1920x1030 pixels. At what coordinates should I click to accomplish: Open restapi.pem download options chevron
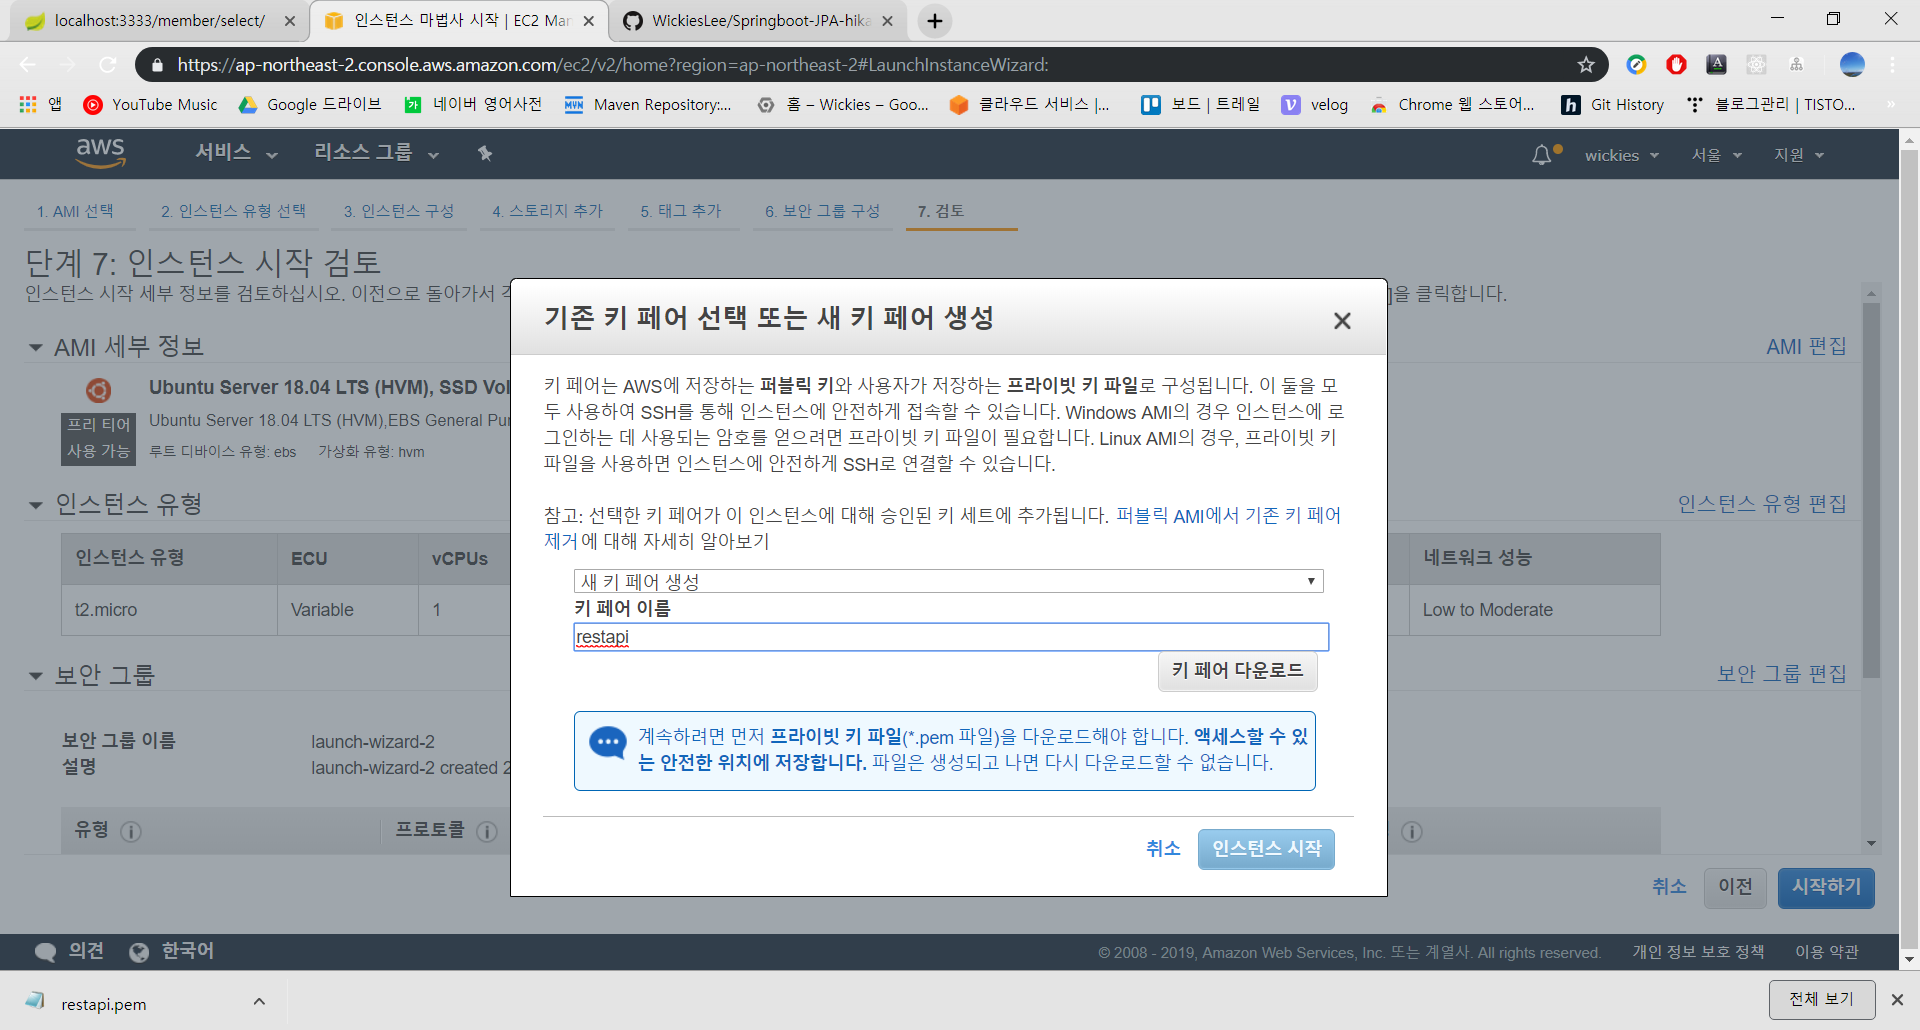click(259, 1001)
